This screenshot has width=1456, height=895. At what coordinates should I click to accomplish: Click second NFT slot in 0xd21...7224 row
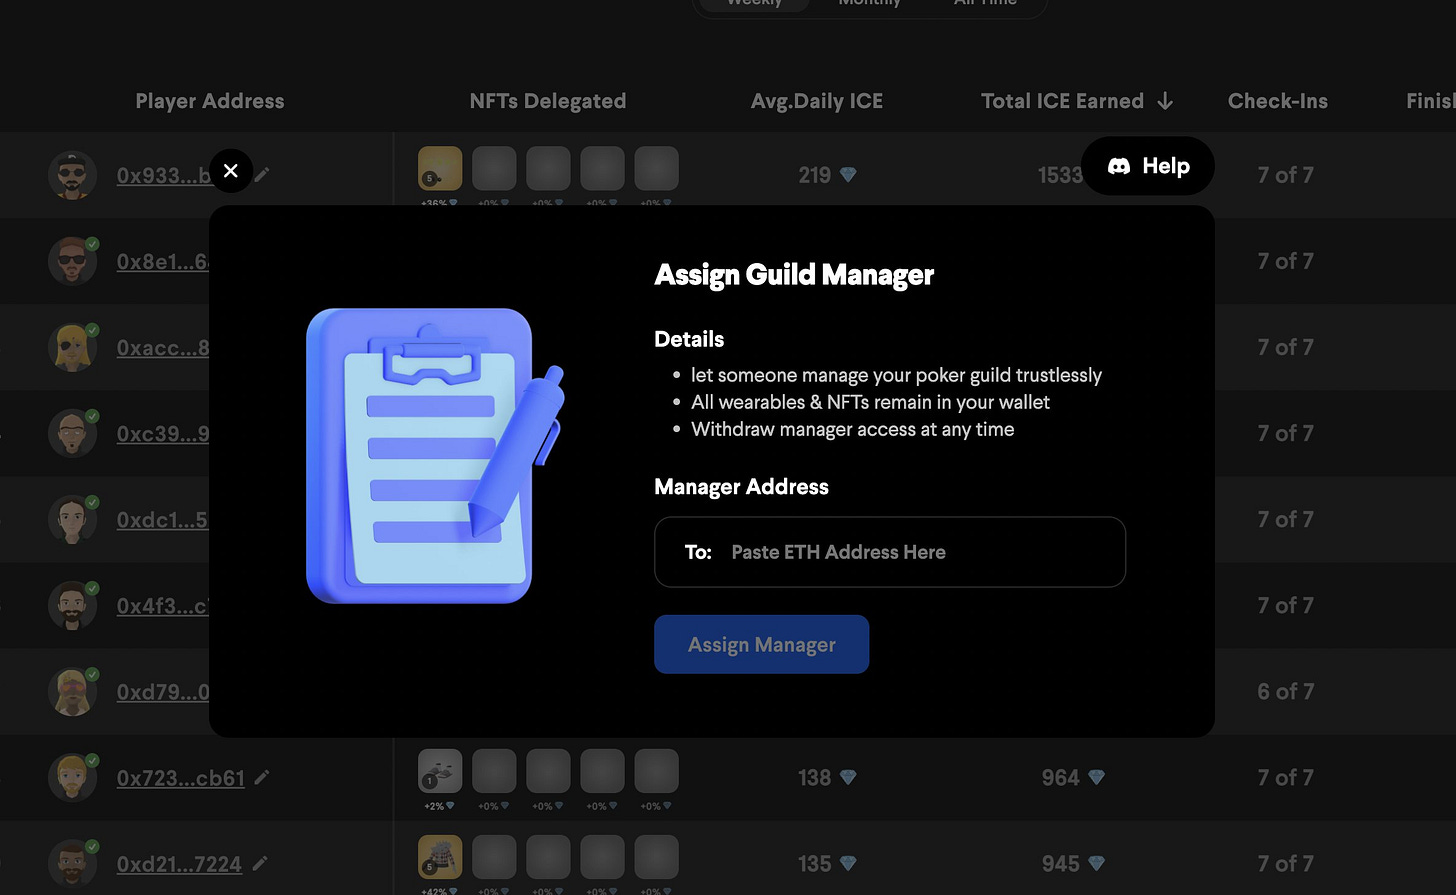[494, 857]
